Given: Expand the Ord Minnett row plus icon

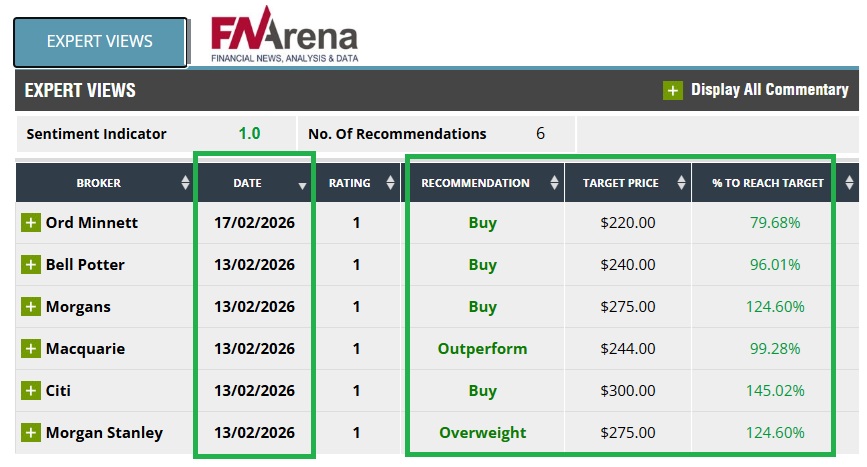Looking at the screenshot, I should [31, 222].
